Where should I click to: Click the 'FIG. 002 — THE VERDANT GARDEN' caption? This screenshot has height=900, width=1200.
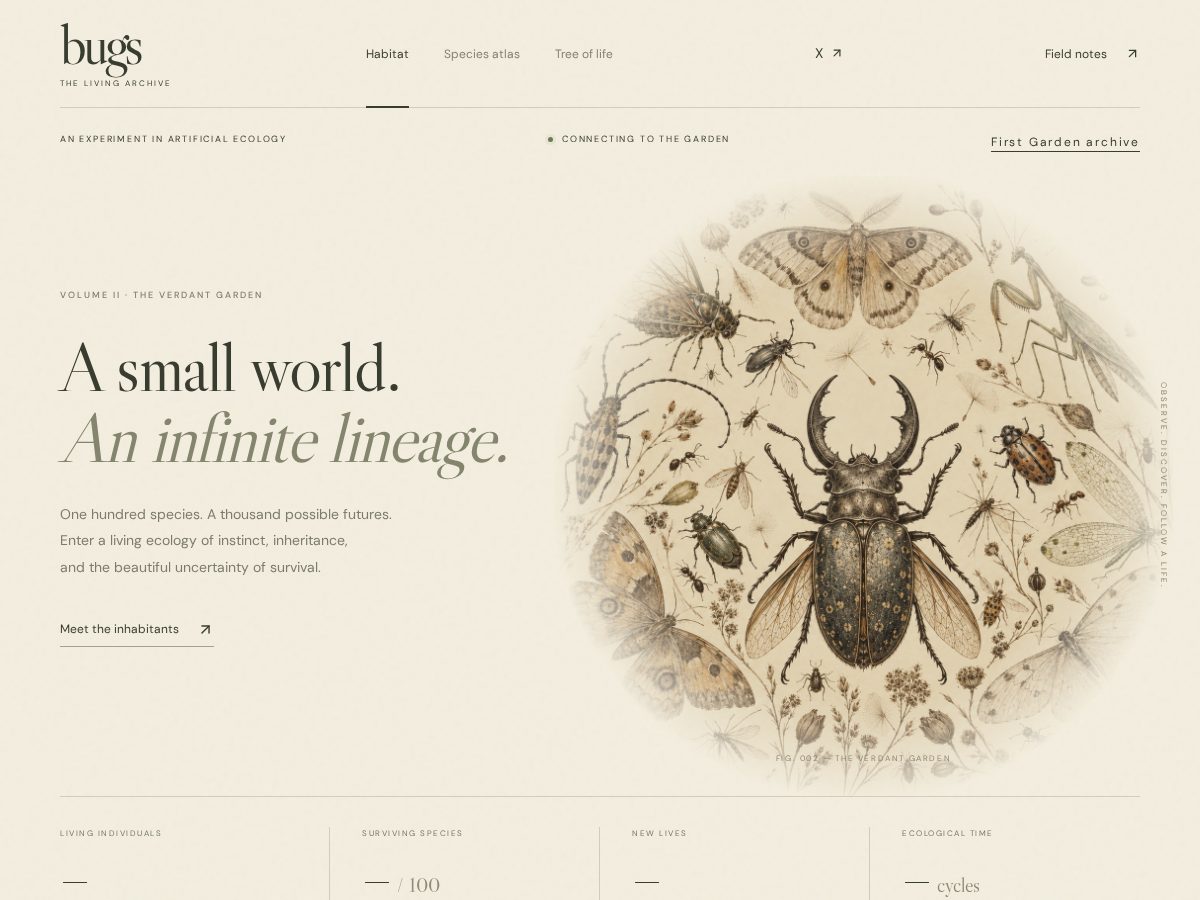click(x=863, y=758)
